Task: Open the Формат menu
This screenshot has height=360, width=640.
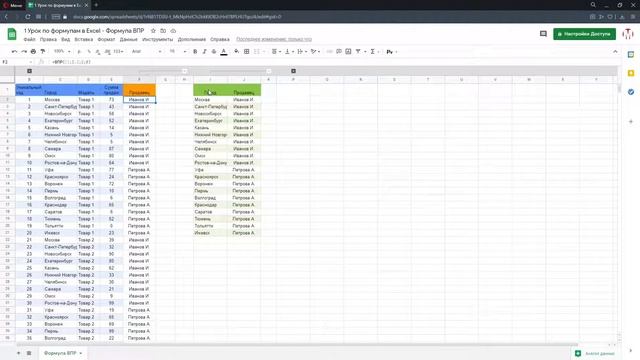Action: (x=106, y=40)
